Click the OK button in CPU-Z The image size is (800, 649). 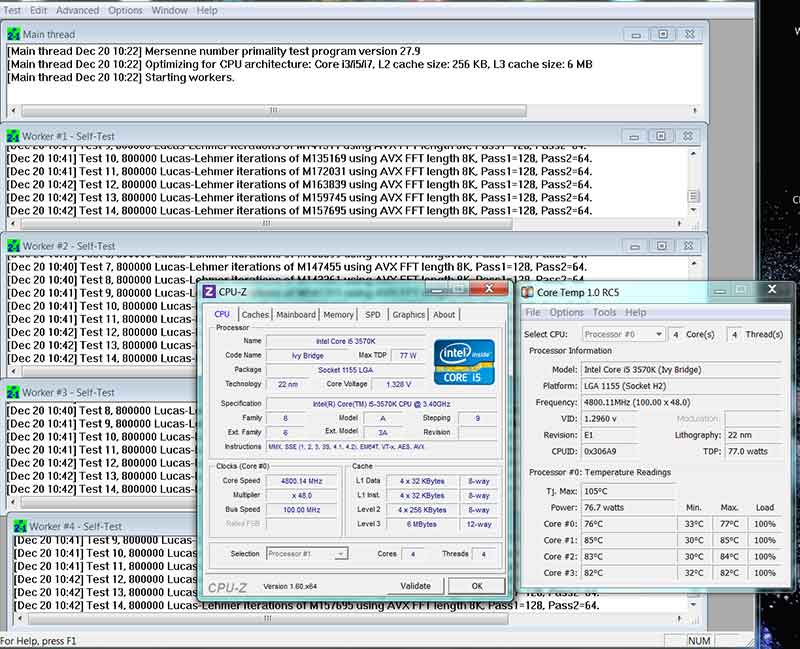pyautogui.click(x=477, y=586)
